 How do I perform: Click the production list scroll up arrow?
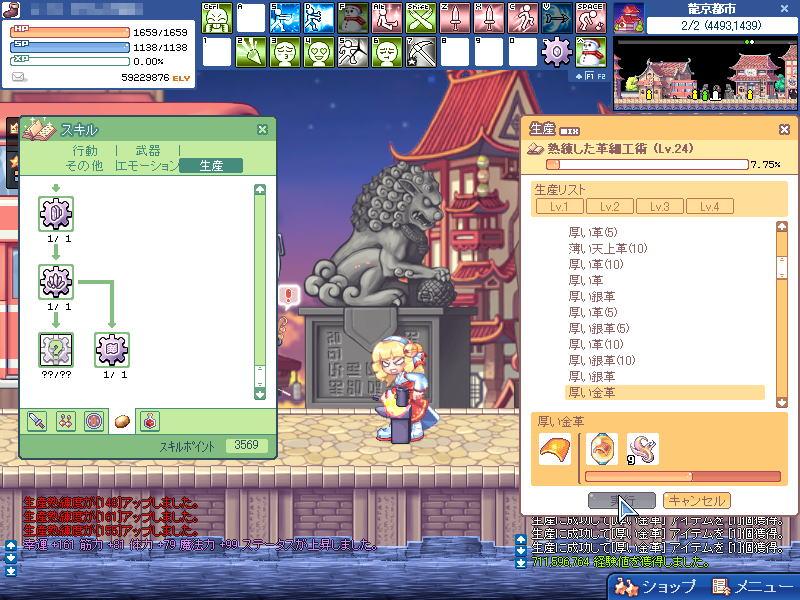point(782,227)
